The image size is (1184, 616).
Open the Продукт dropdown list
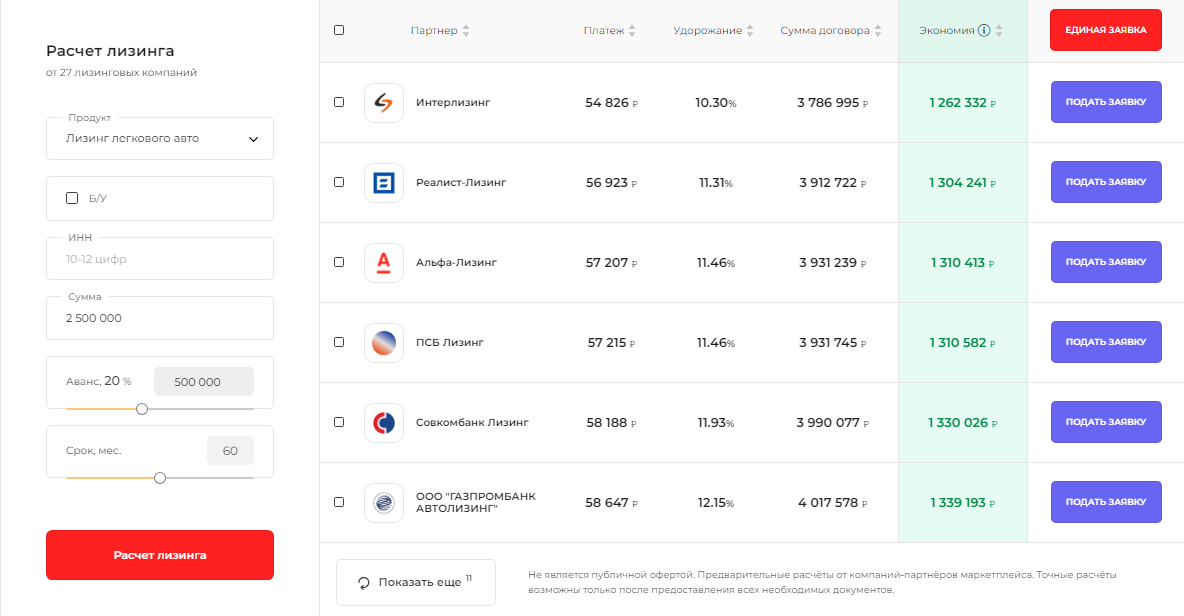pyautogui.click(x=160, y=139)
